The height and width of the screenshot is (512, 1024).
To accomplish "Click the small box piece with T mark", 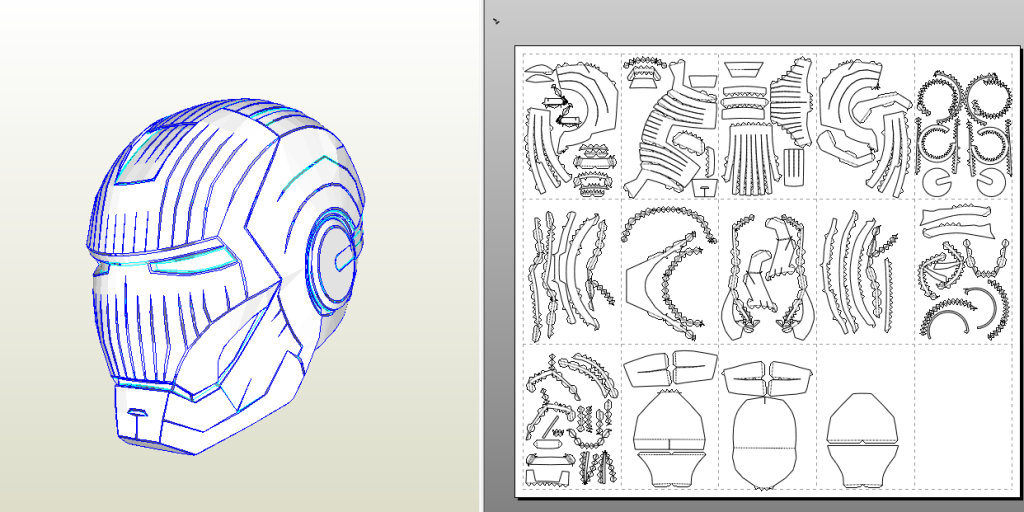I will (x=705, y=187).
